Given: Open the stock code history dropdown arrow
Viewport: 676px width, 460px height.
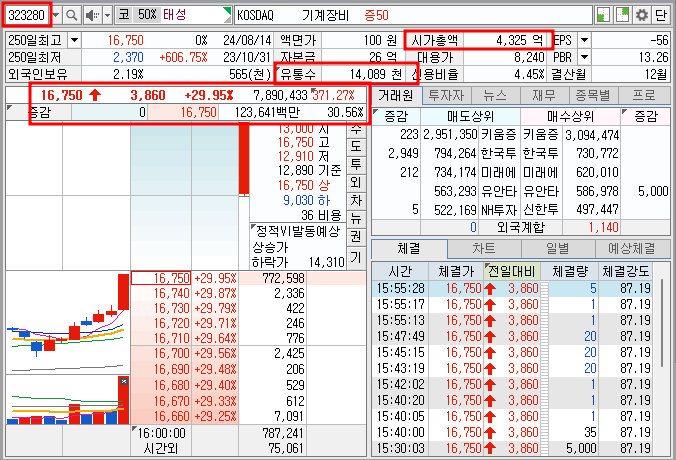Looking at the screenshot, I should coord(56,16).
